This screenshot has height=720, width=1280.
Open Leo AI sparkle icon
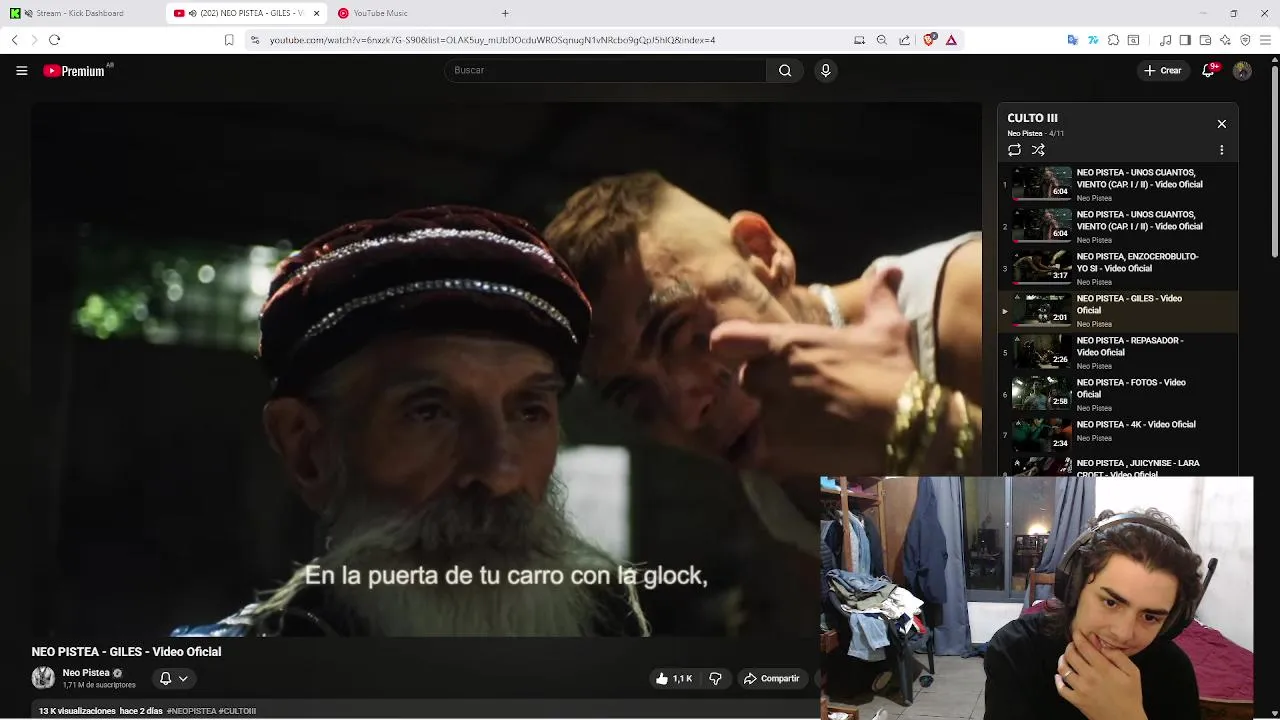[1225, 40]
